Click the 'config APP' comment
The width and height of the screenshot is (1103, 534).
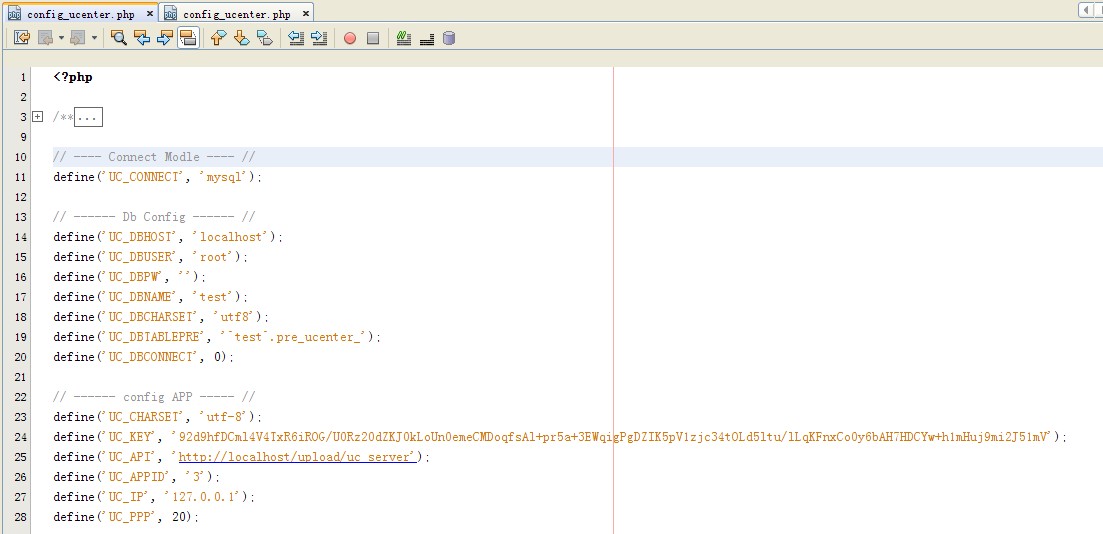coord(154,397)
